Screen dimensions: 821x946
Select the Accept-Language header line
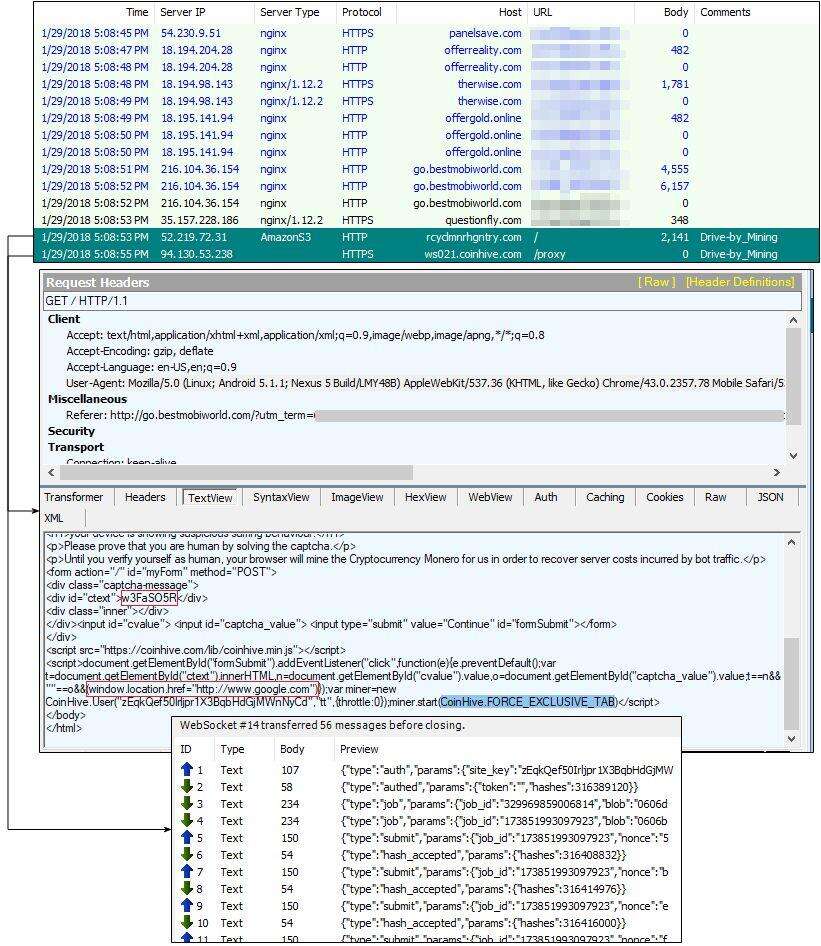(x=151, y=367)
